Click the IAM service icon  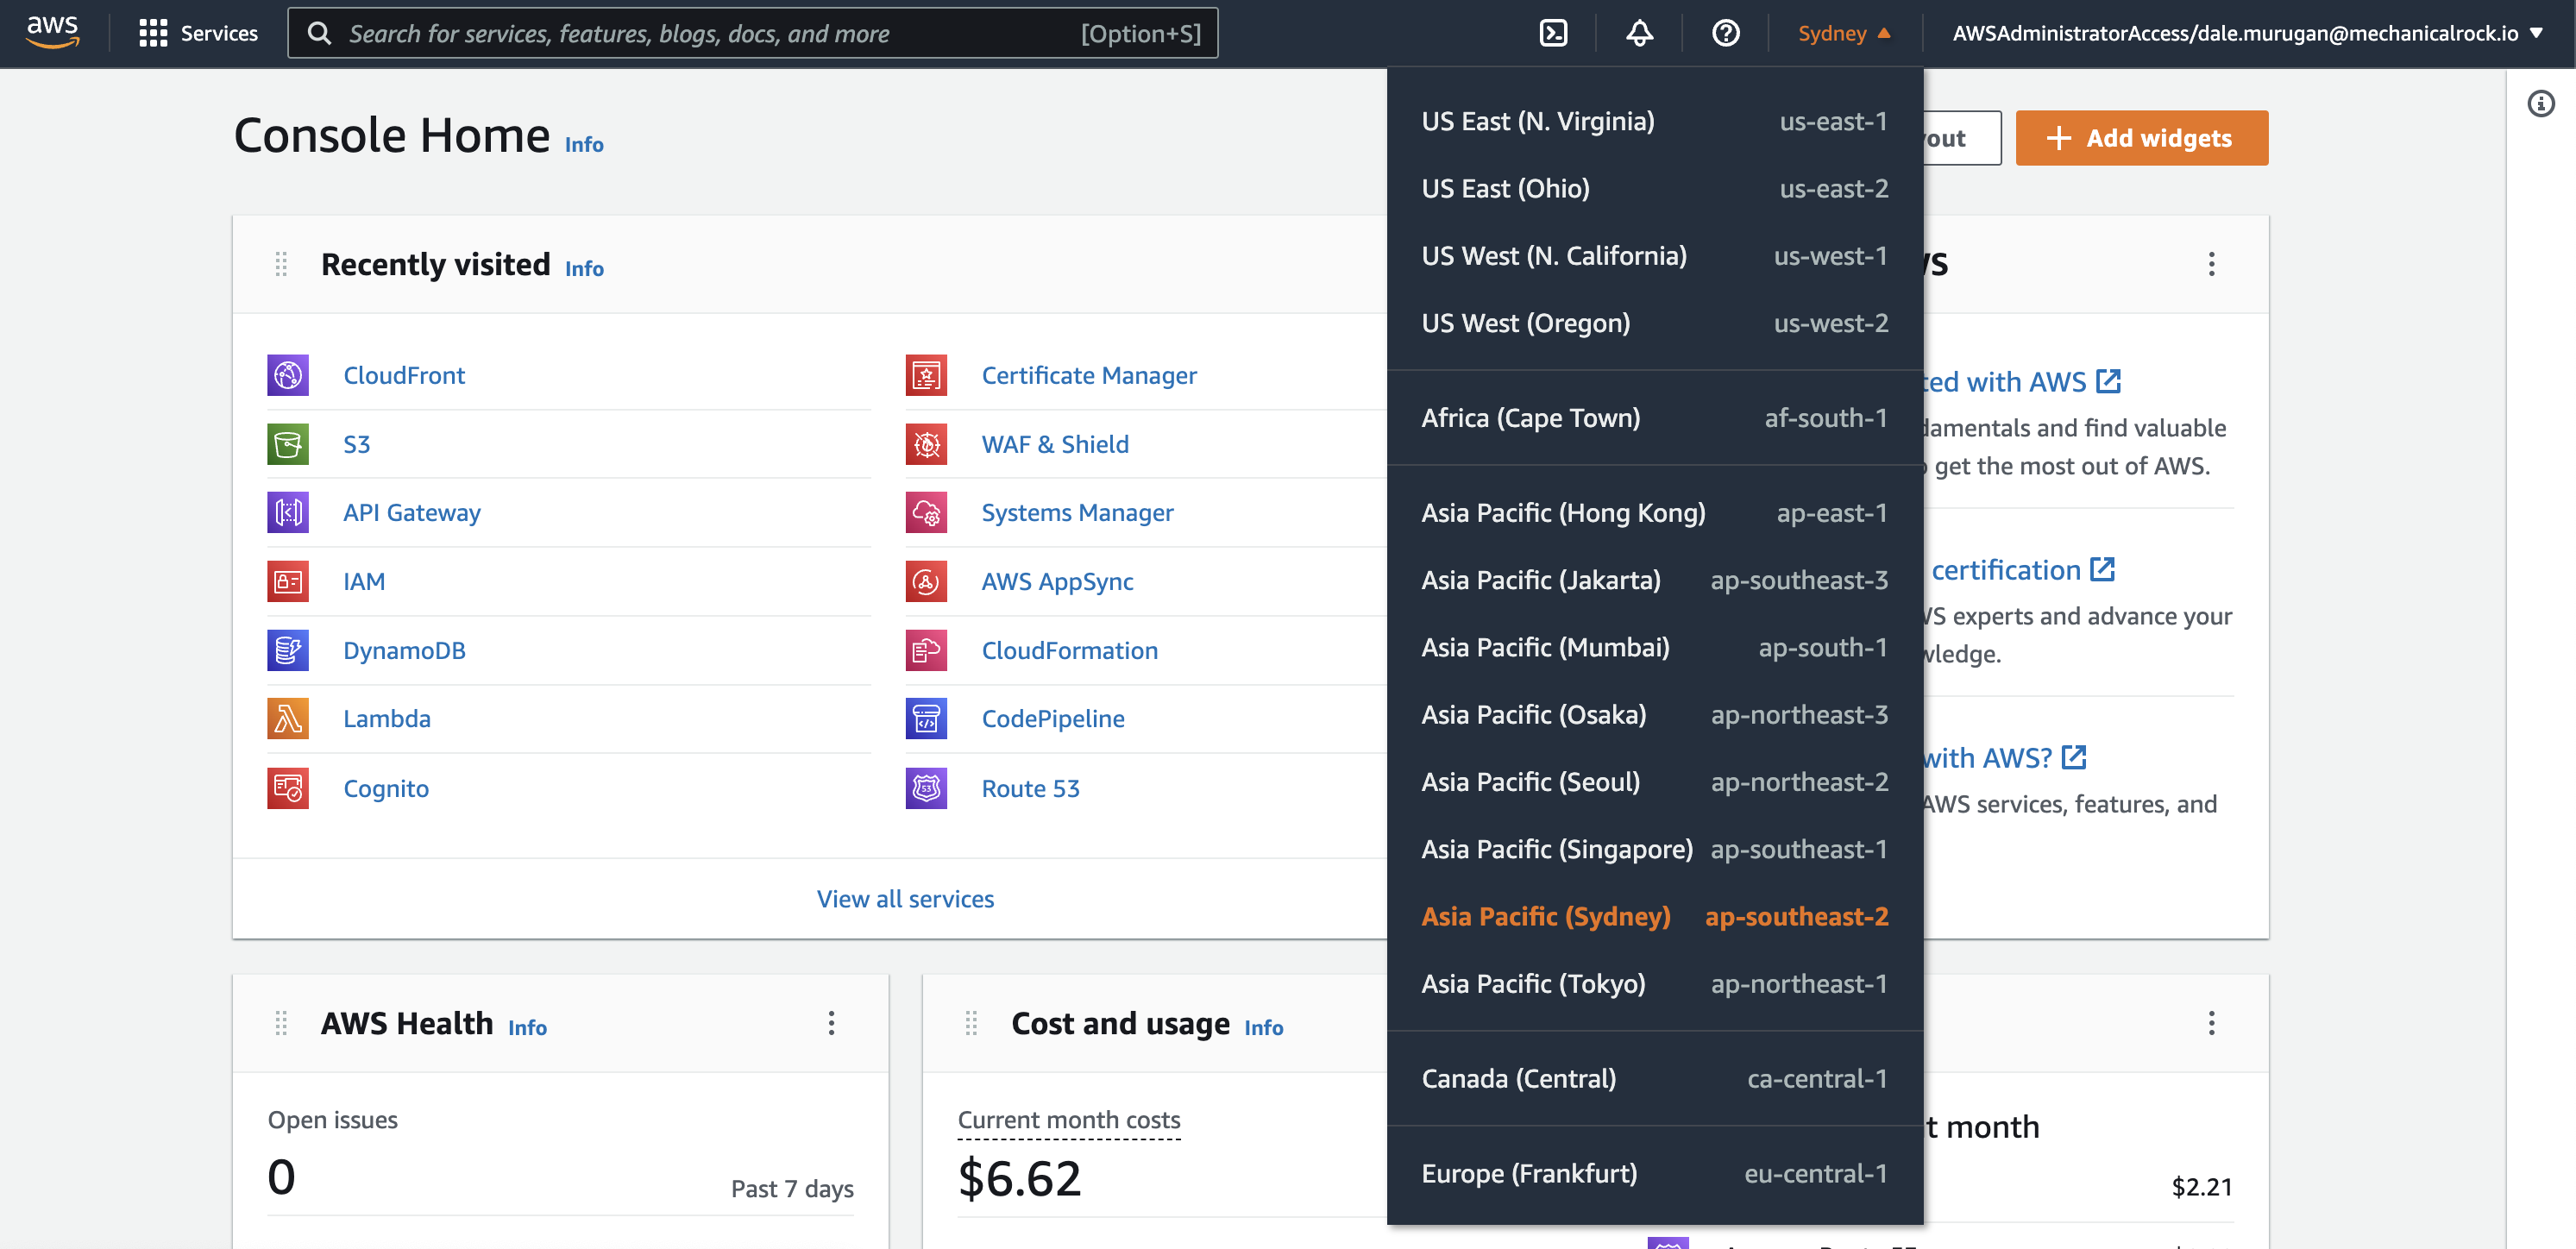coord(288,581)
